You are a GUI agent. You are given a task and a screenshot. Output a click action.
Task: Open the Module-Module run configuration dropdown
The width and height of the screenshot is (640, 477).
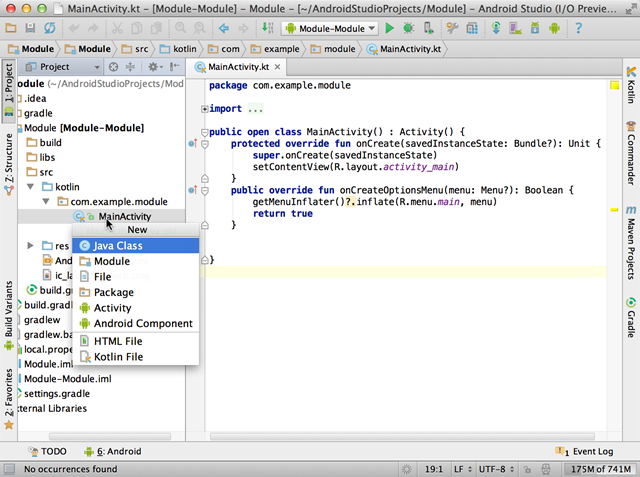(x=330, y=28)
